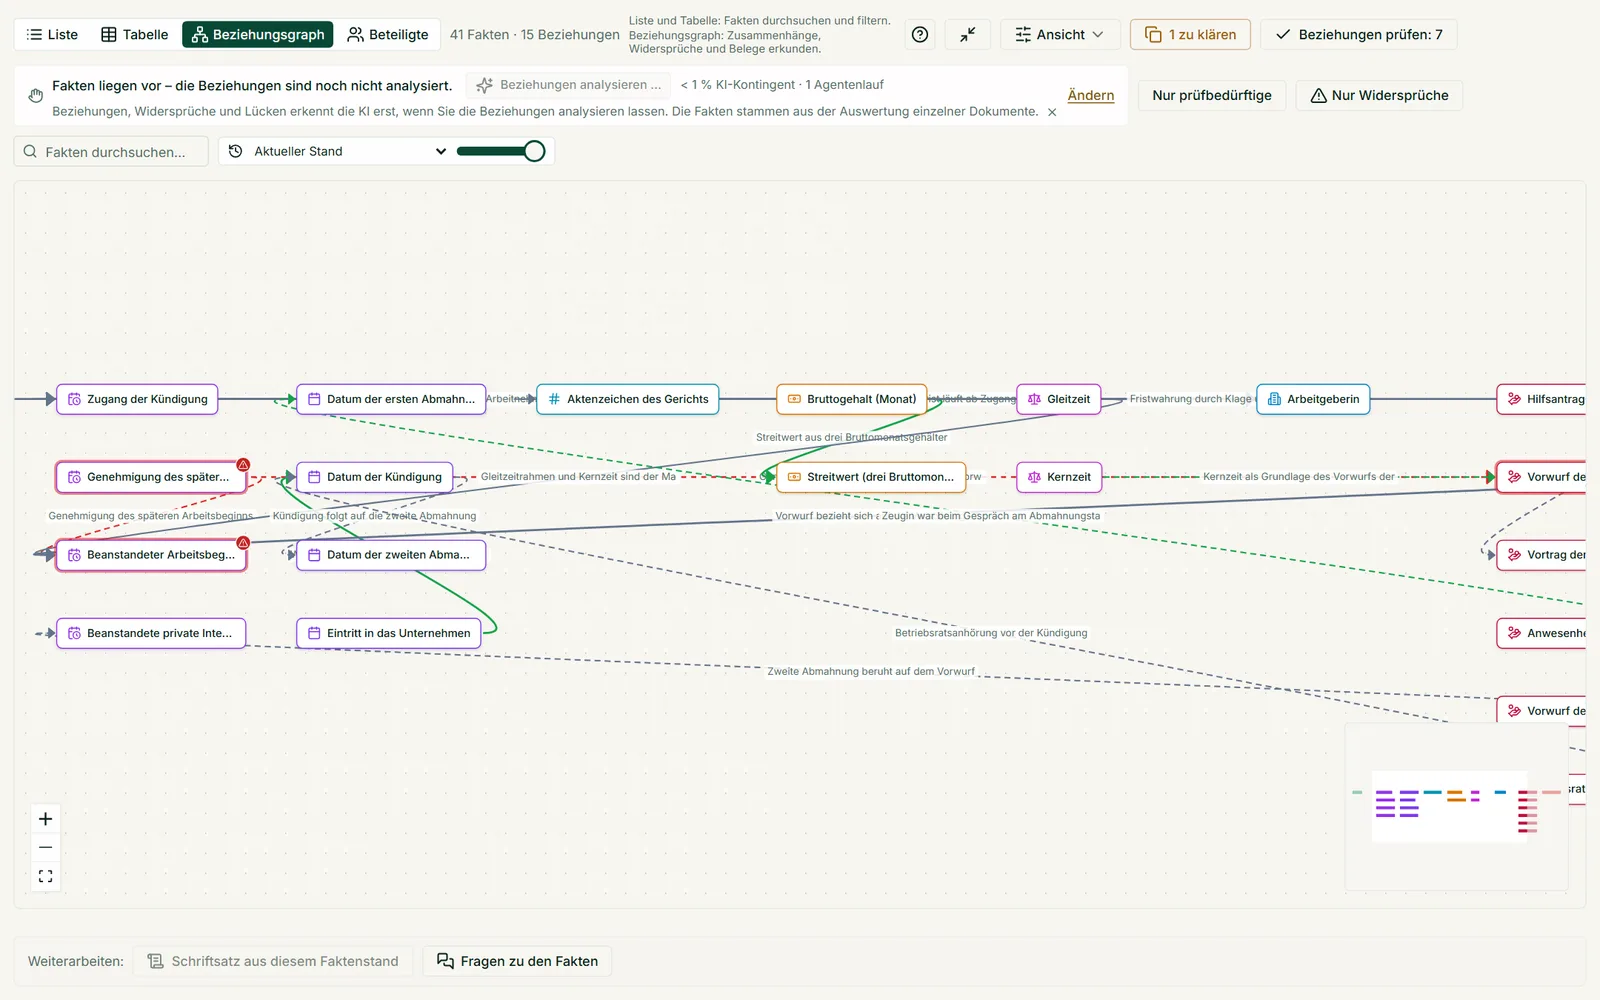The width and height of the screenshot is (1600, 1000).
Task: Toggle the 'Nur prüfbedürftige' filter
Action: [1212, 95]
